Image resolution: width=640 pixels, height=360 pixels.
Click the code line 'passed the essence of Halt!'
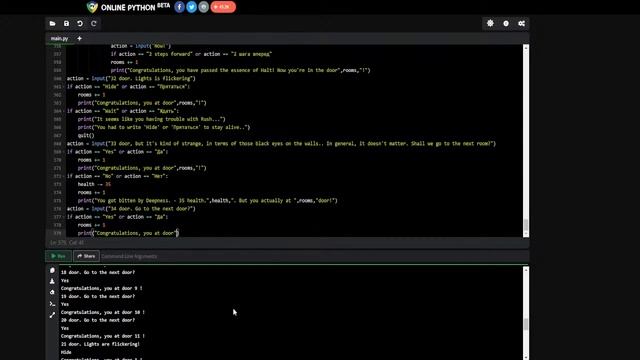pyautogui.click(x=240, y=70)
